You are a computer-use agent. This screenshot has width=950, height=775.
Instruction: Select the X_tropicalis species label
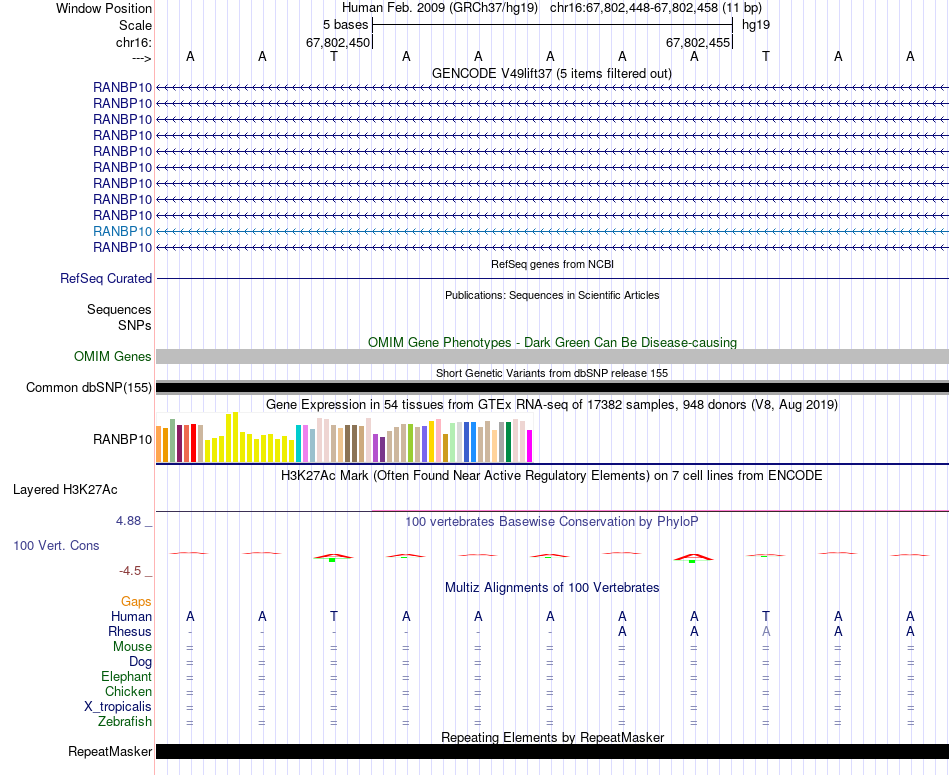click(118, 707)
